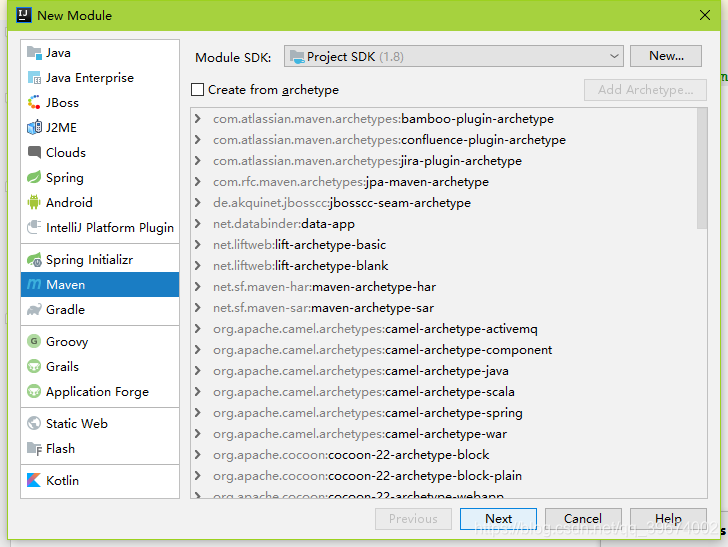
Task: Expand camel-archetype-activemq entry
Action: click(198, 329)
